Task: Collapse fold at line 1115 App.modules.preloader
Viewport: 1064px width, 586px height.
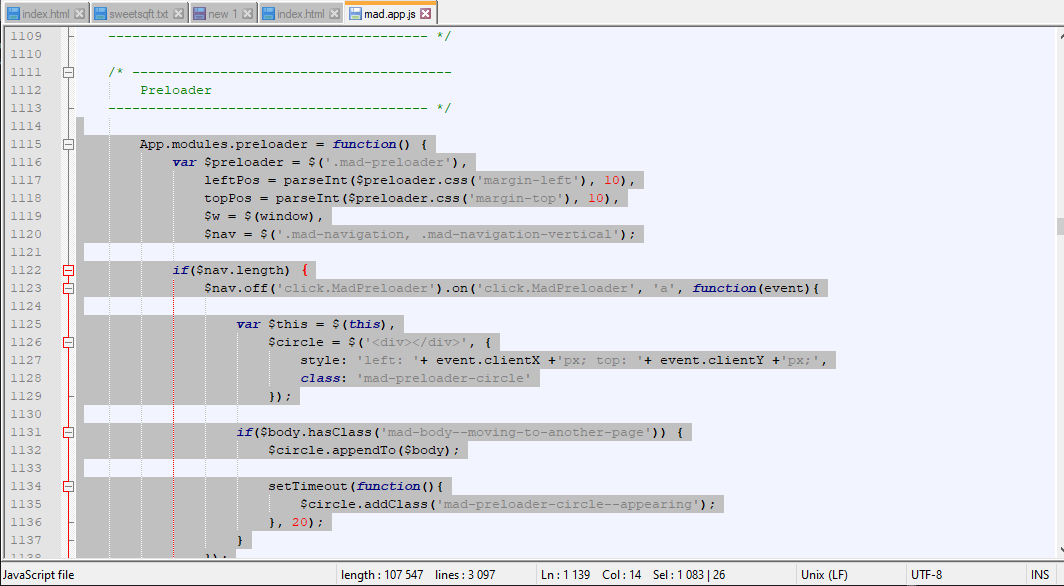Action: [x=69, y=144]
